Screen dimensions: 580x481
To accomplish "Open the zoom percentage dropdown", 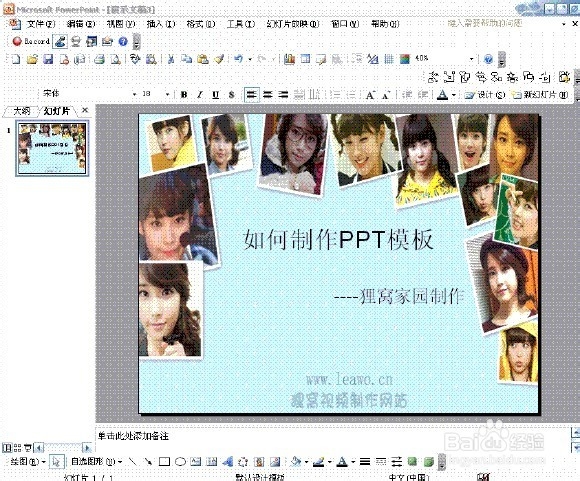I will click(x=471, y=59).
